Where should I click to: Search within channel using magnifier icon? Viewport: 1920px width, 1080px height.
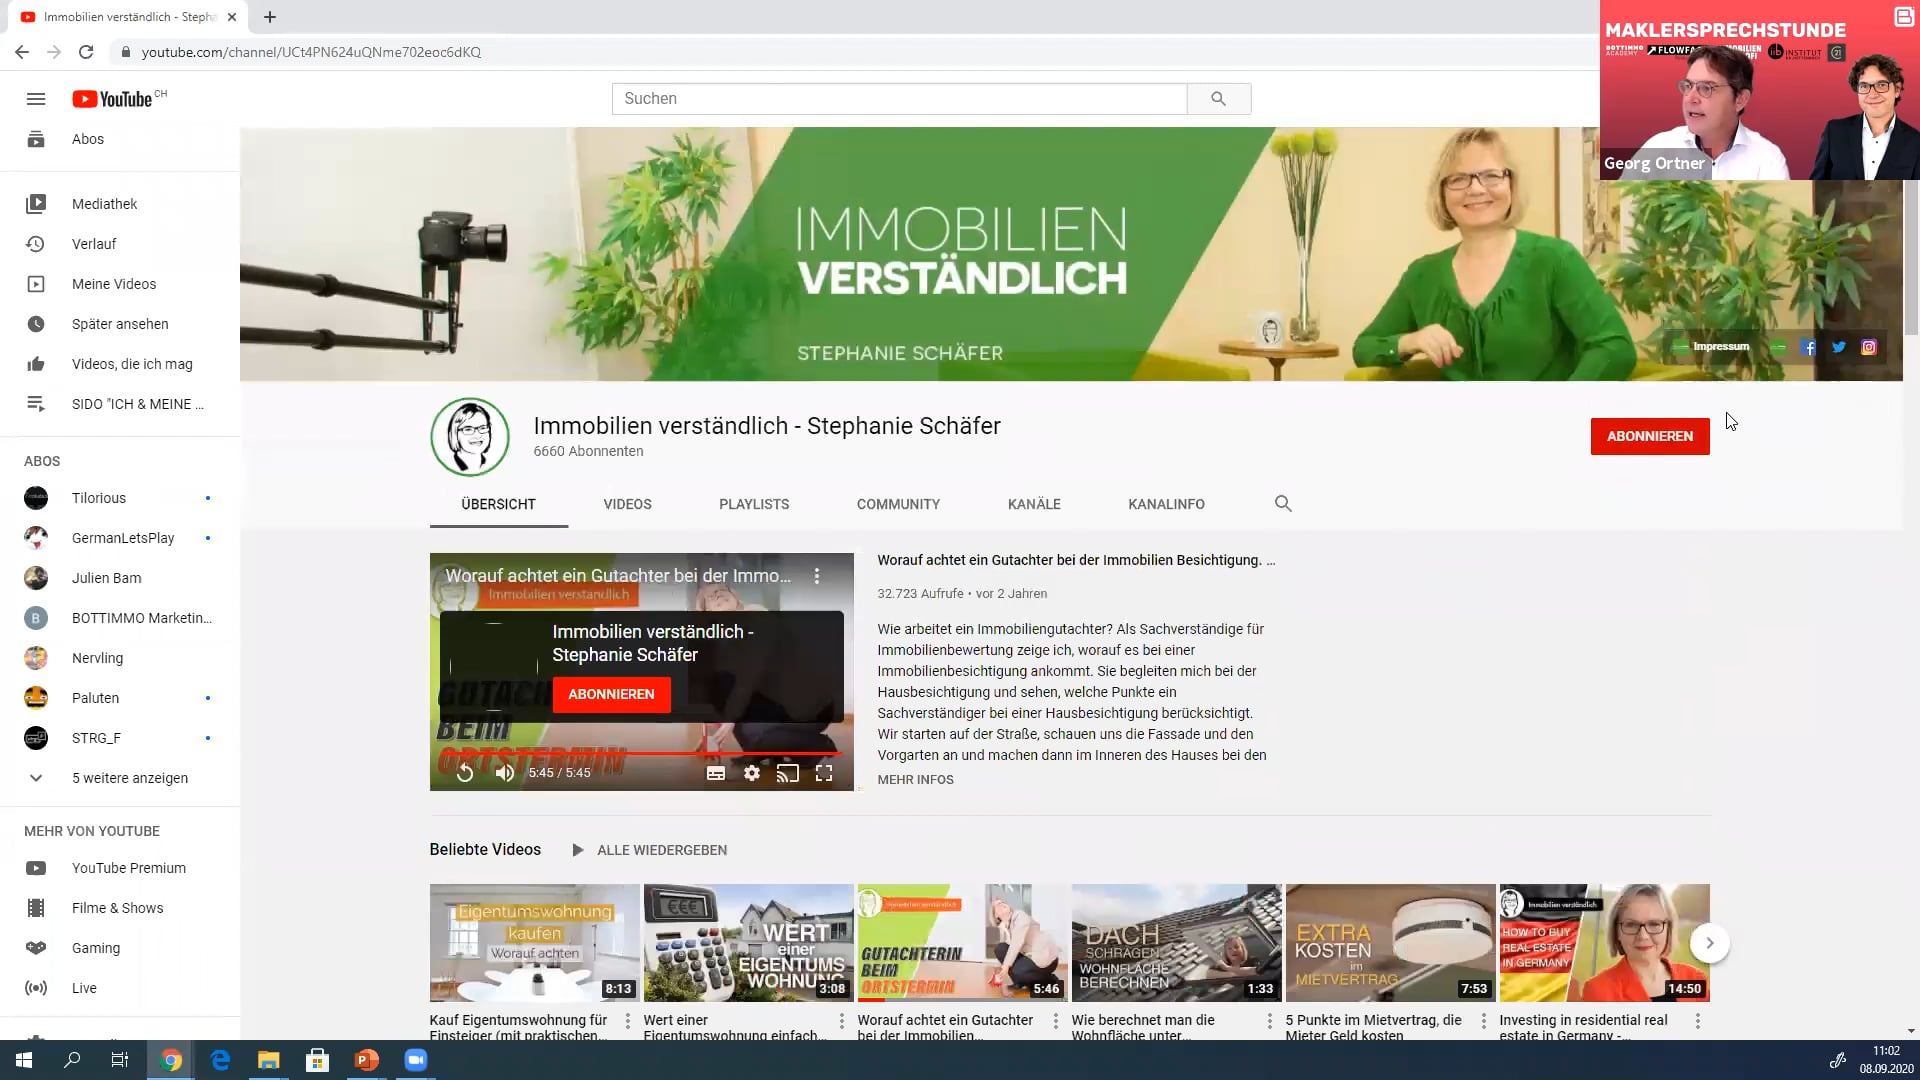1283,504
